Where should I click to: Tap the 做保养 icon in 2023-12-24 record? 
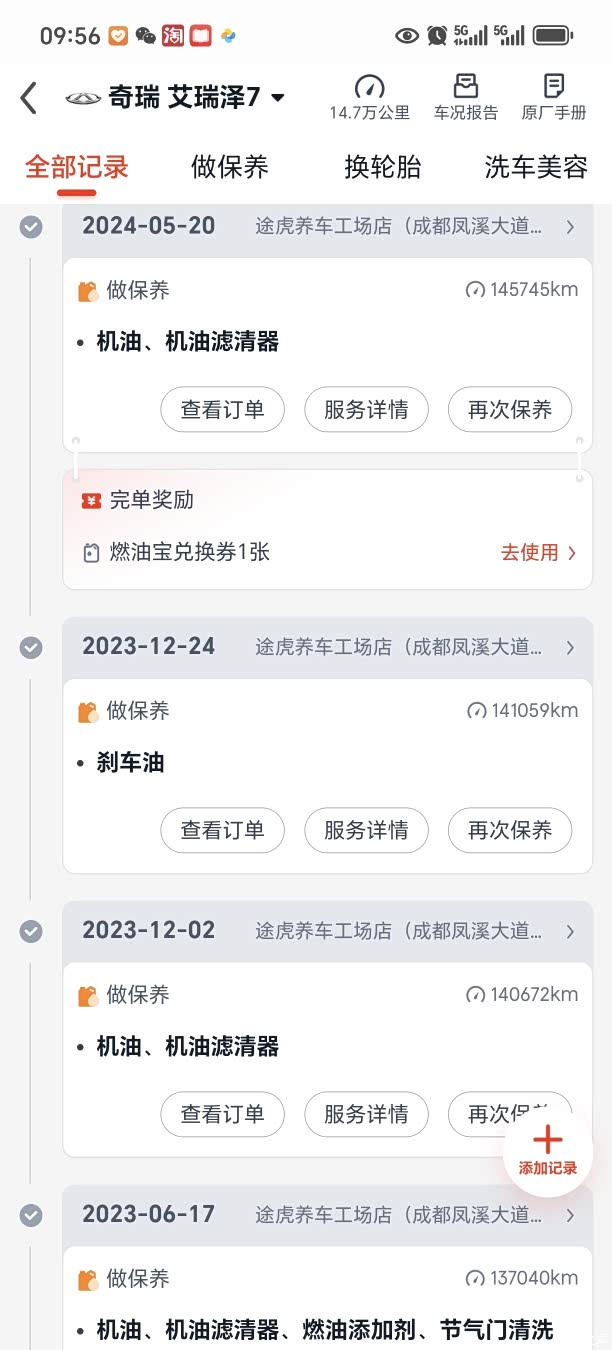[x=89, y=711]
